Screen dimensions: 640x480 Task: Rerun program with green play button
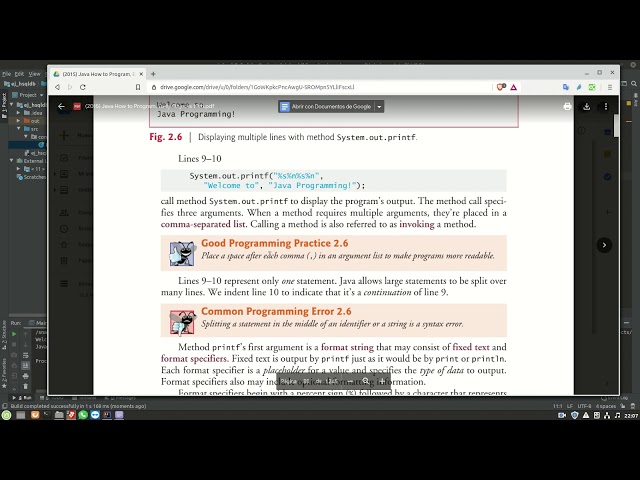coord(14,334)
